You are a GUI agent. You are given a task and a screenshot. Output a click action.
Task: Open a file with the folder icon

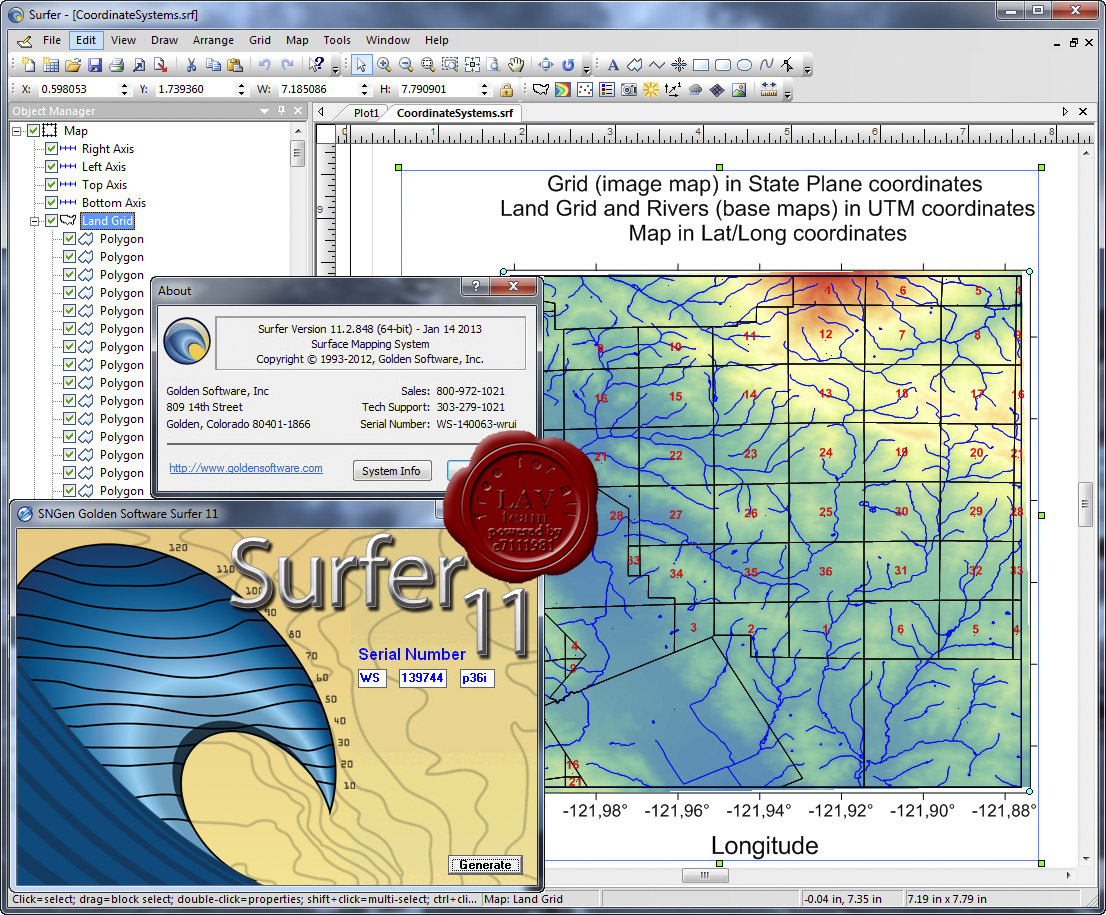(x=73, y=65)
